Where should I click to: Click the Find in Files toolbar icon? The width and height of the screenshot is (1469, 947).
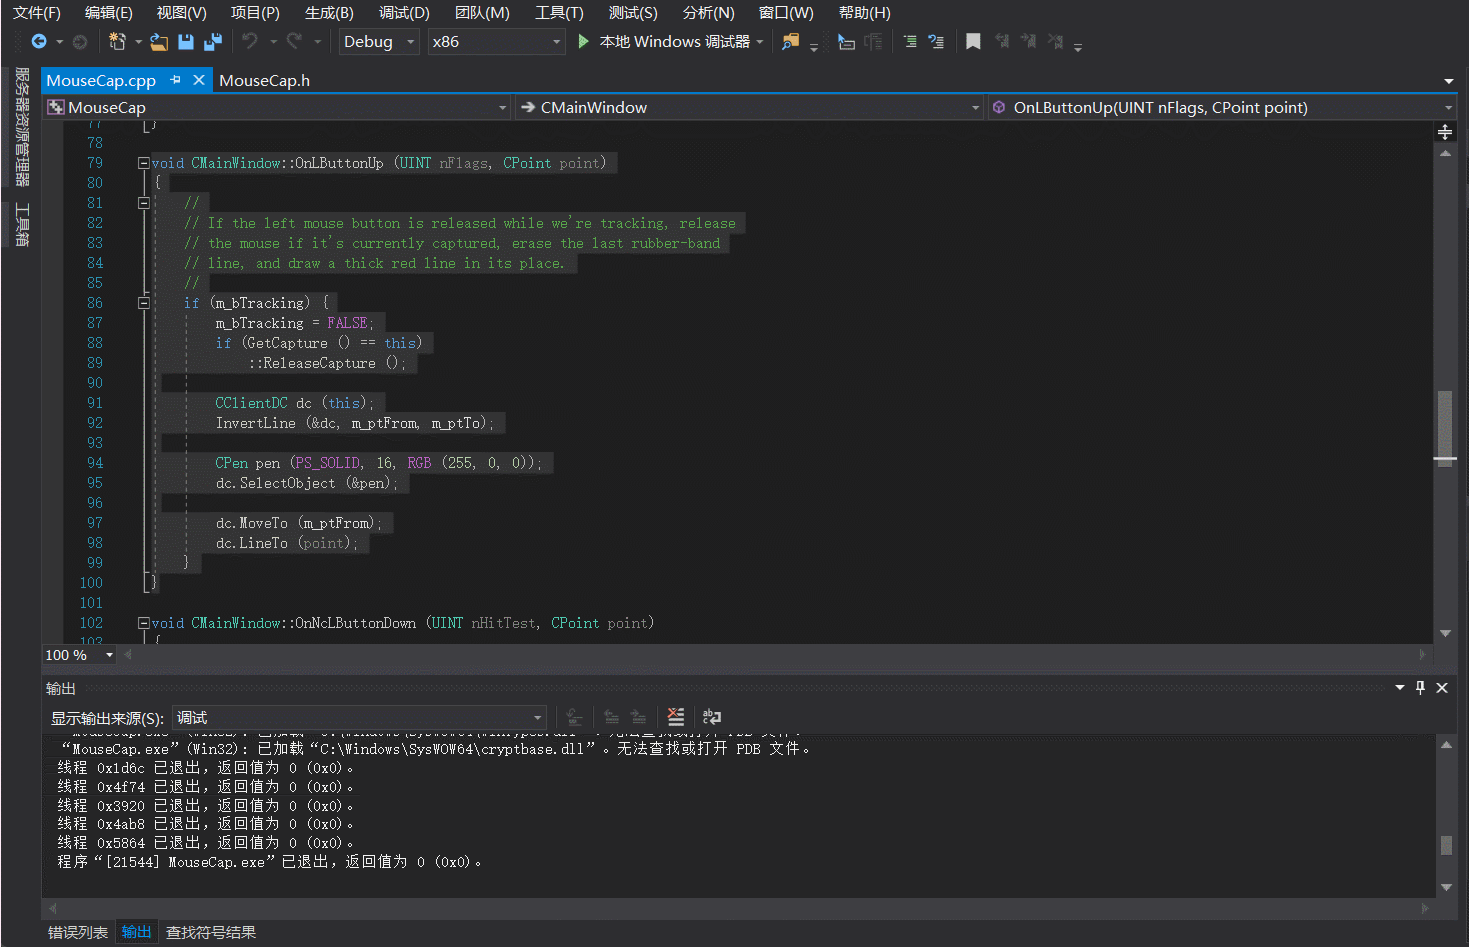[x=790, y=42]
